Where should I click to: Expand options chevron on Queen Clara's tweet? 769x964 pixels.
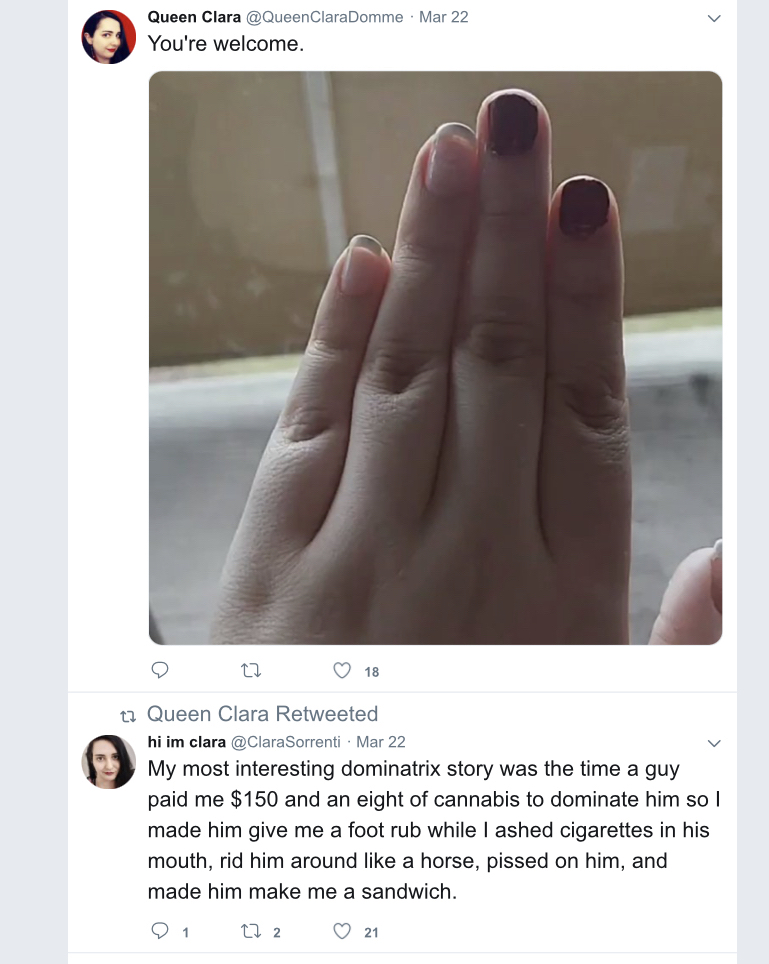[714, 18]
